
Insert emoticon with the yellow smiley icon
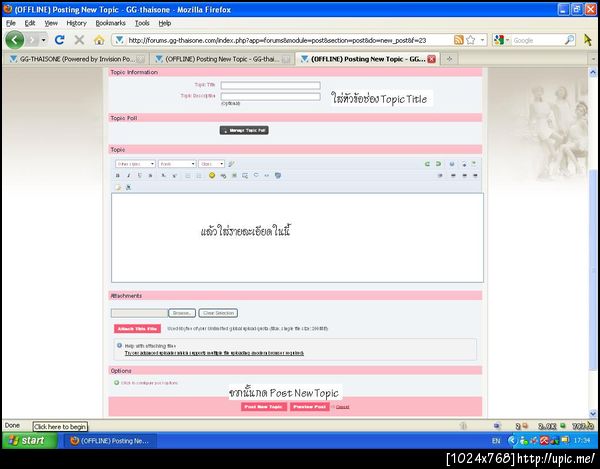212,175
